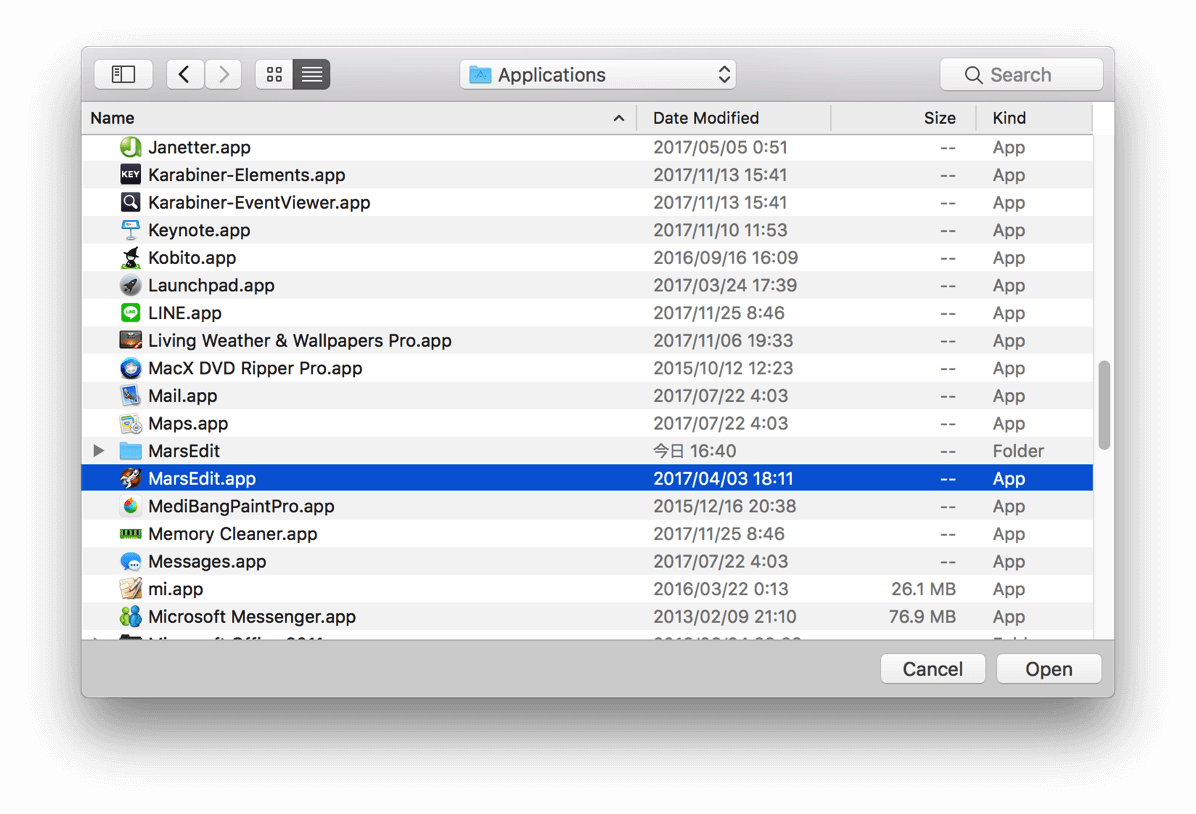
Task: Toggle the sidebar visibility button
Action: pos(124,74)
